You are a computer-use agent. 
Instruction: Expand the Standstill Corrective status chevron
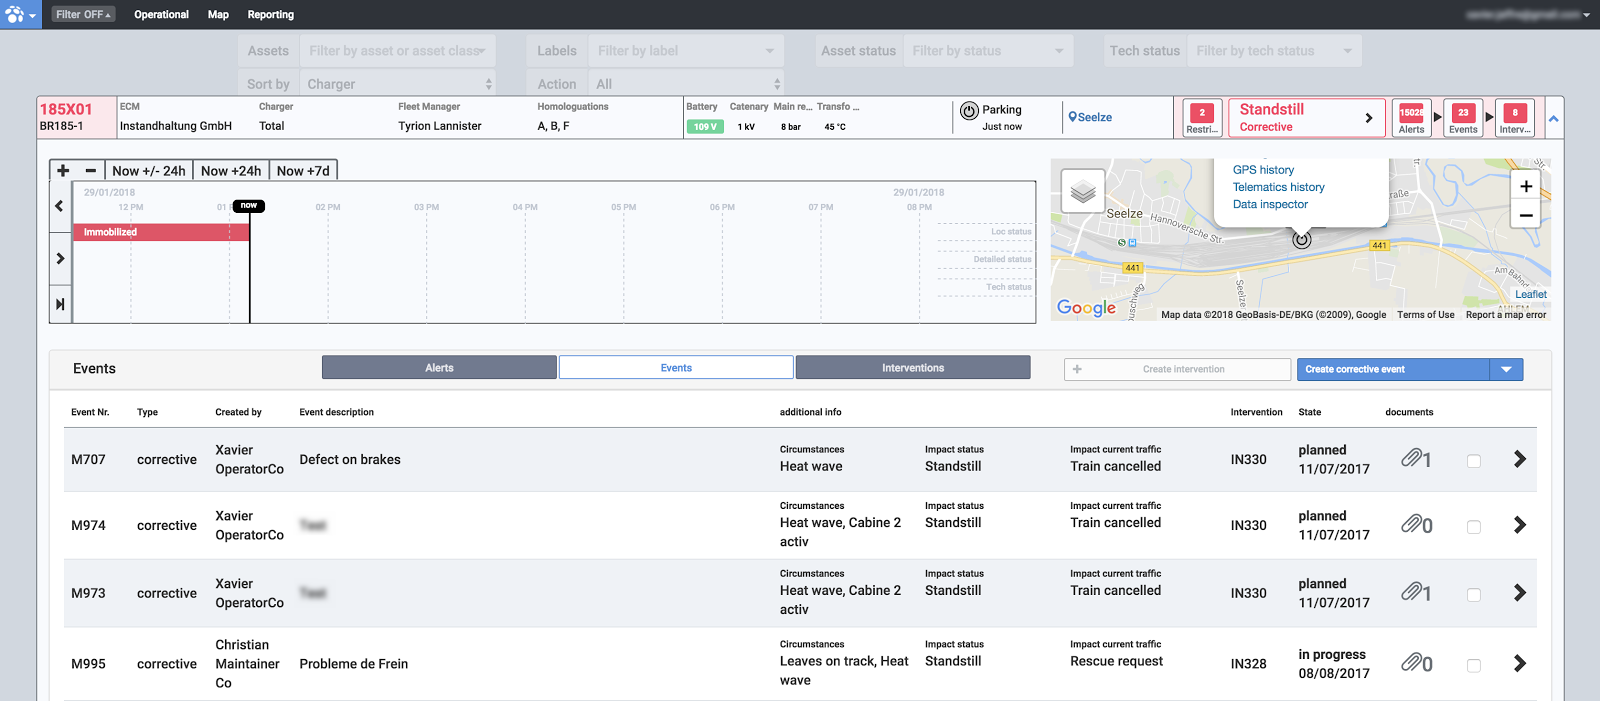coord(1368,118)
